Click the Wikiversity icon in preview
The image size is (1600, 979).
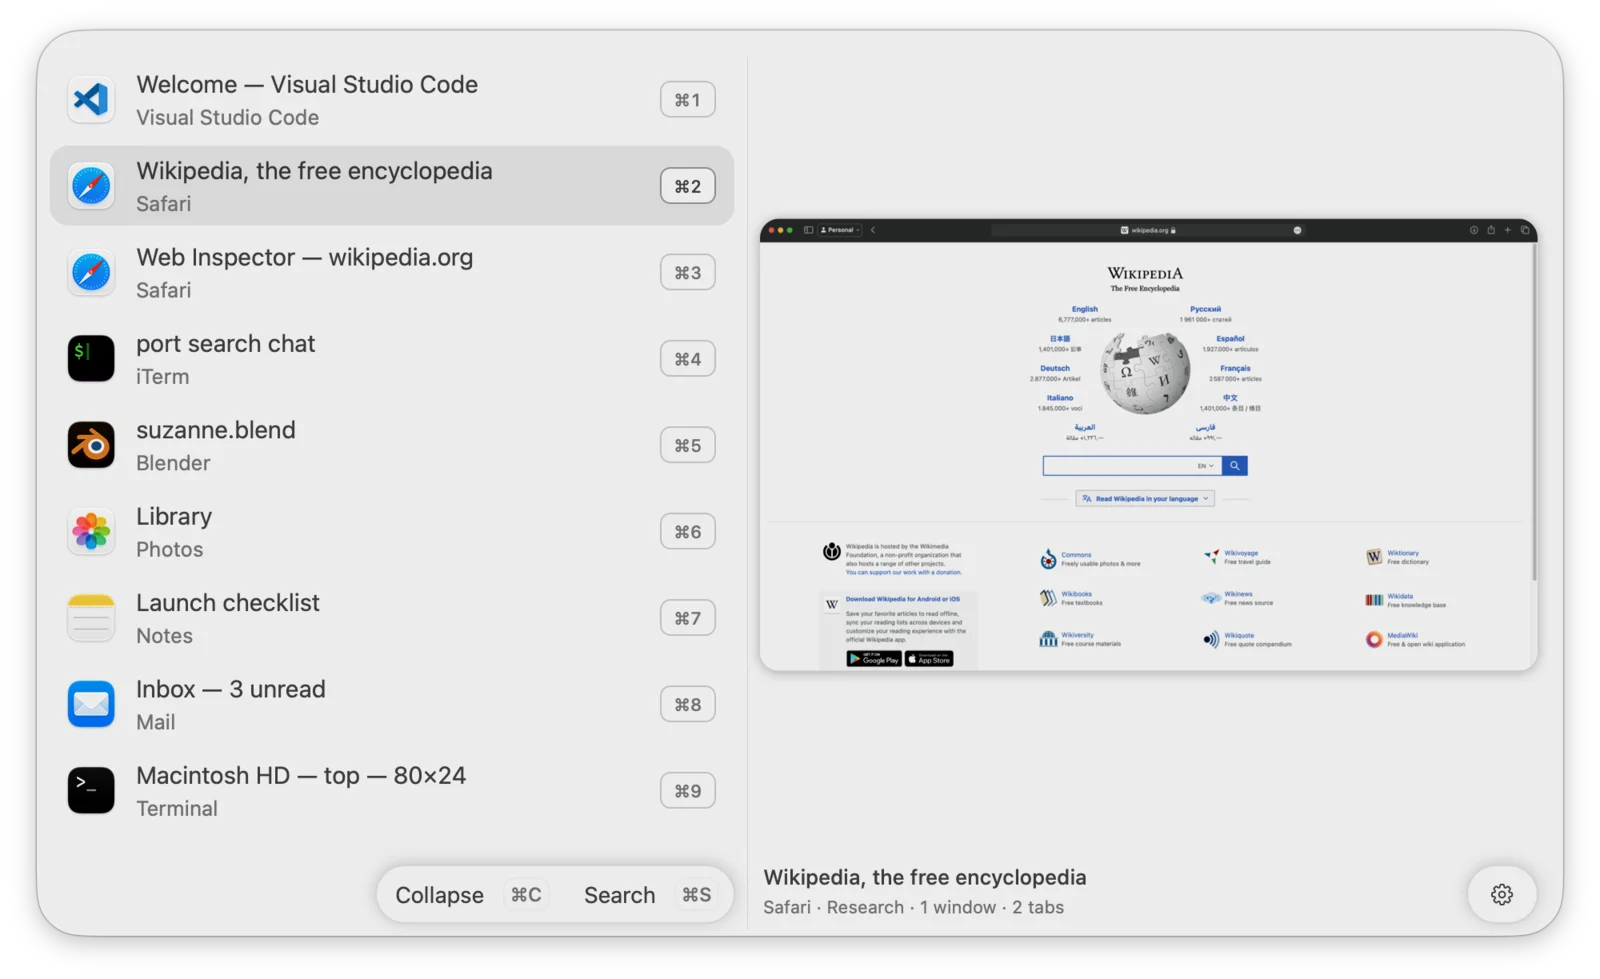coord(1048,639)
